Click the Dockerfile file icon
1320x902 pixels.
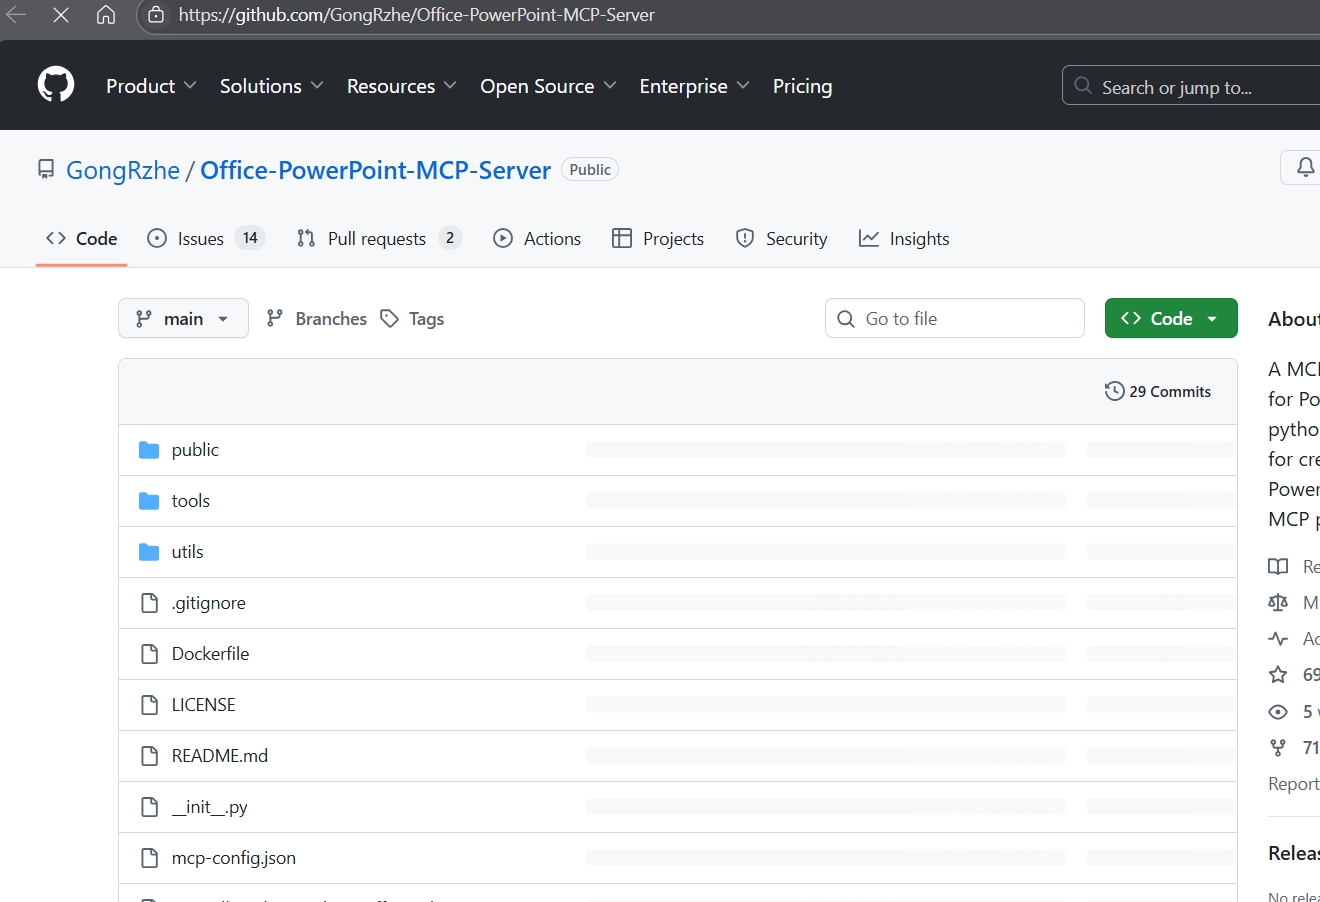point(149,654)
